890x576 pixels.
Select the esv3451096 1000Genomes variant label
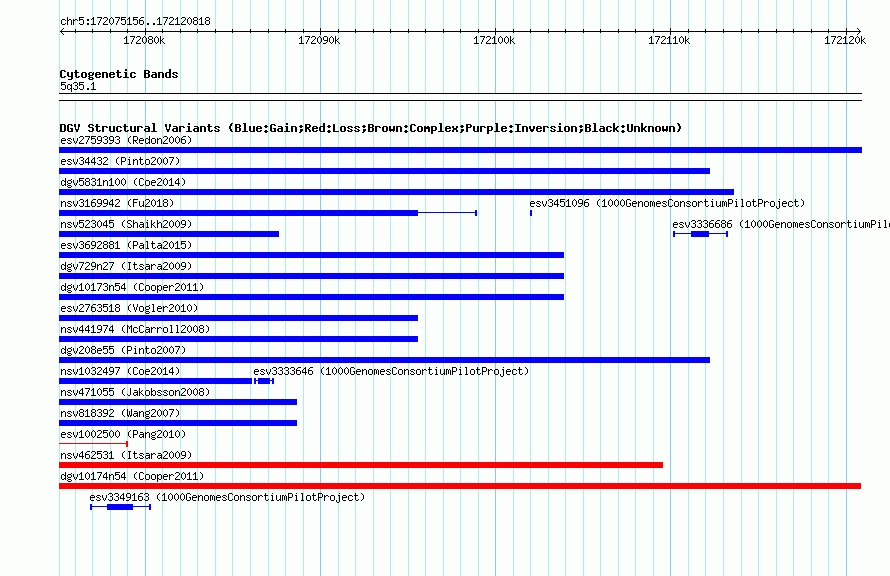[x=667, y=203]
